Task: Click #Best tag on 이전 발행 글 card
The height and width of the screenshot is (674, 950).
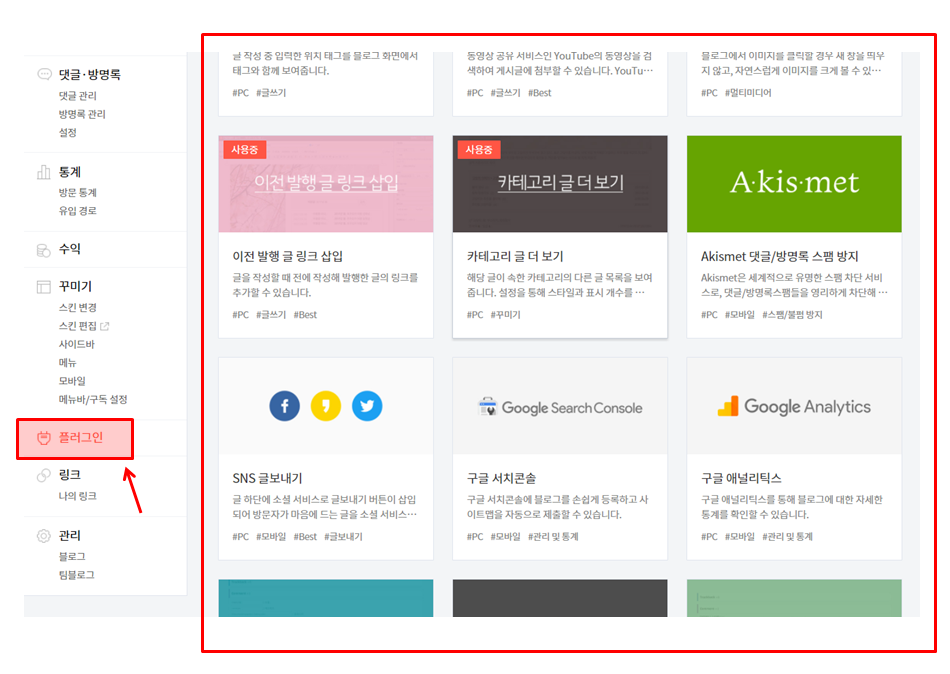Action: (x=305, y=315)
